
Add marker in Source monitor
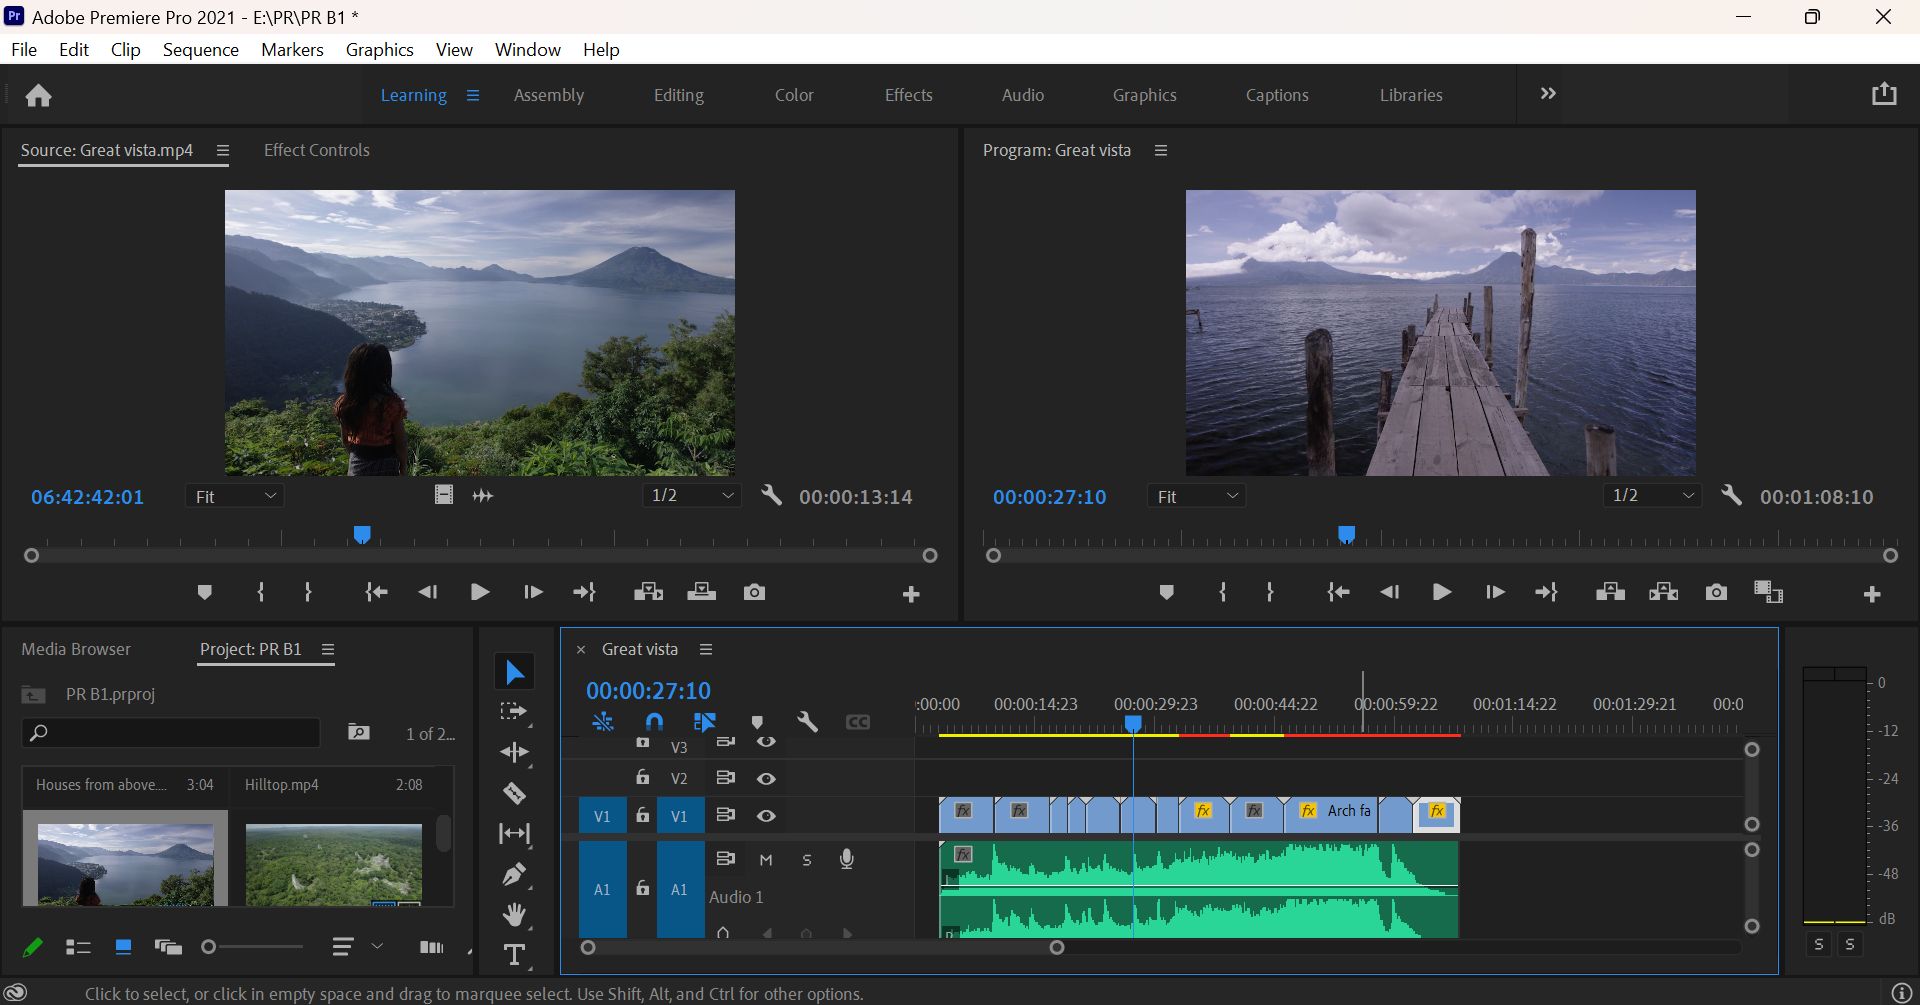click(x=204, y=592)
